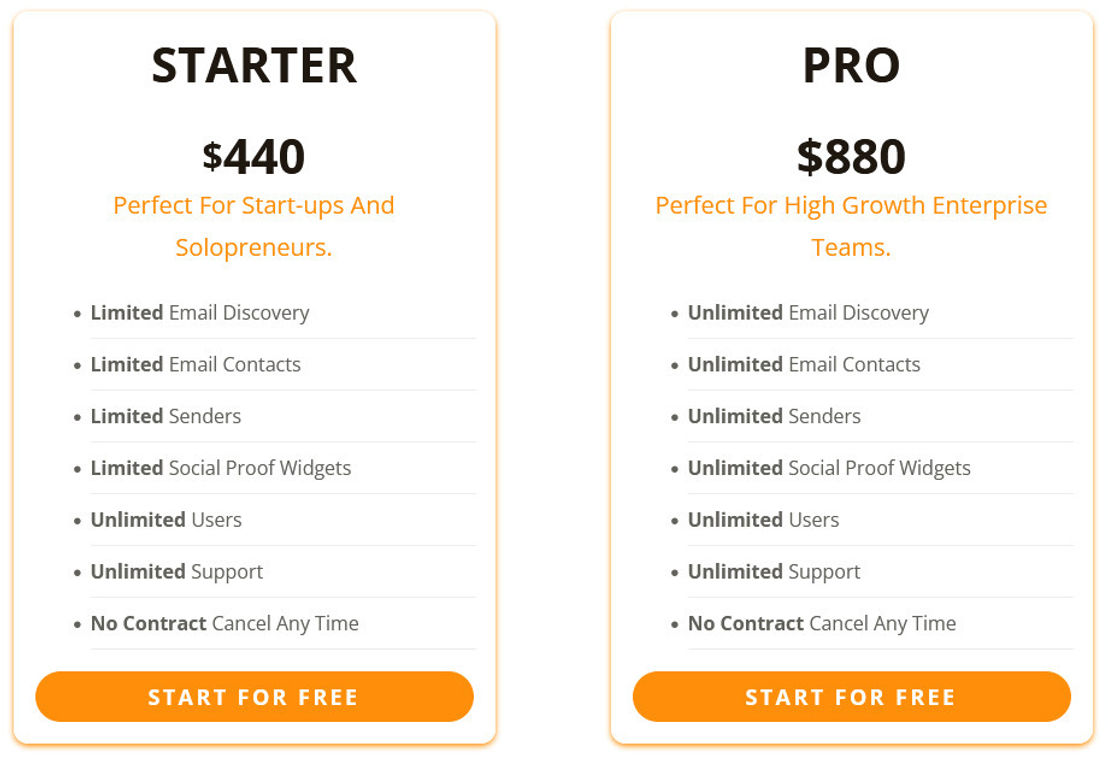Select the STARTER plan heading
Viewport: 1108px width, 758px height.
point(254,65)
